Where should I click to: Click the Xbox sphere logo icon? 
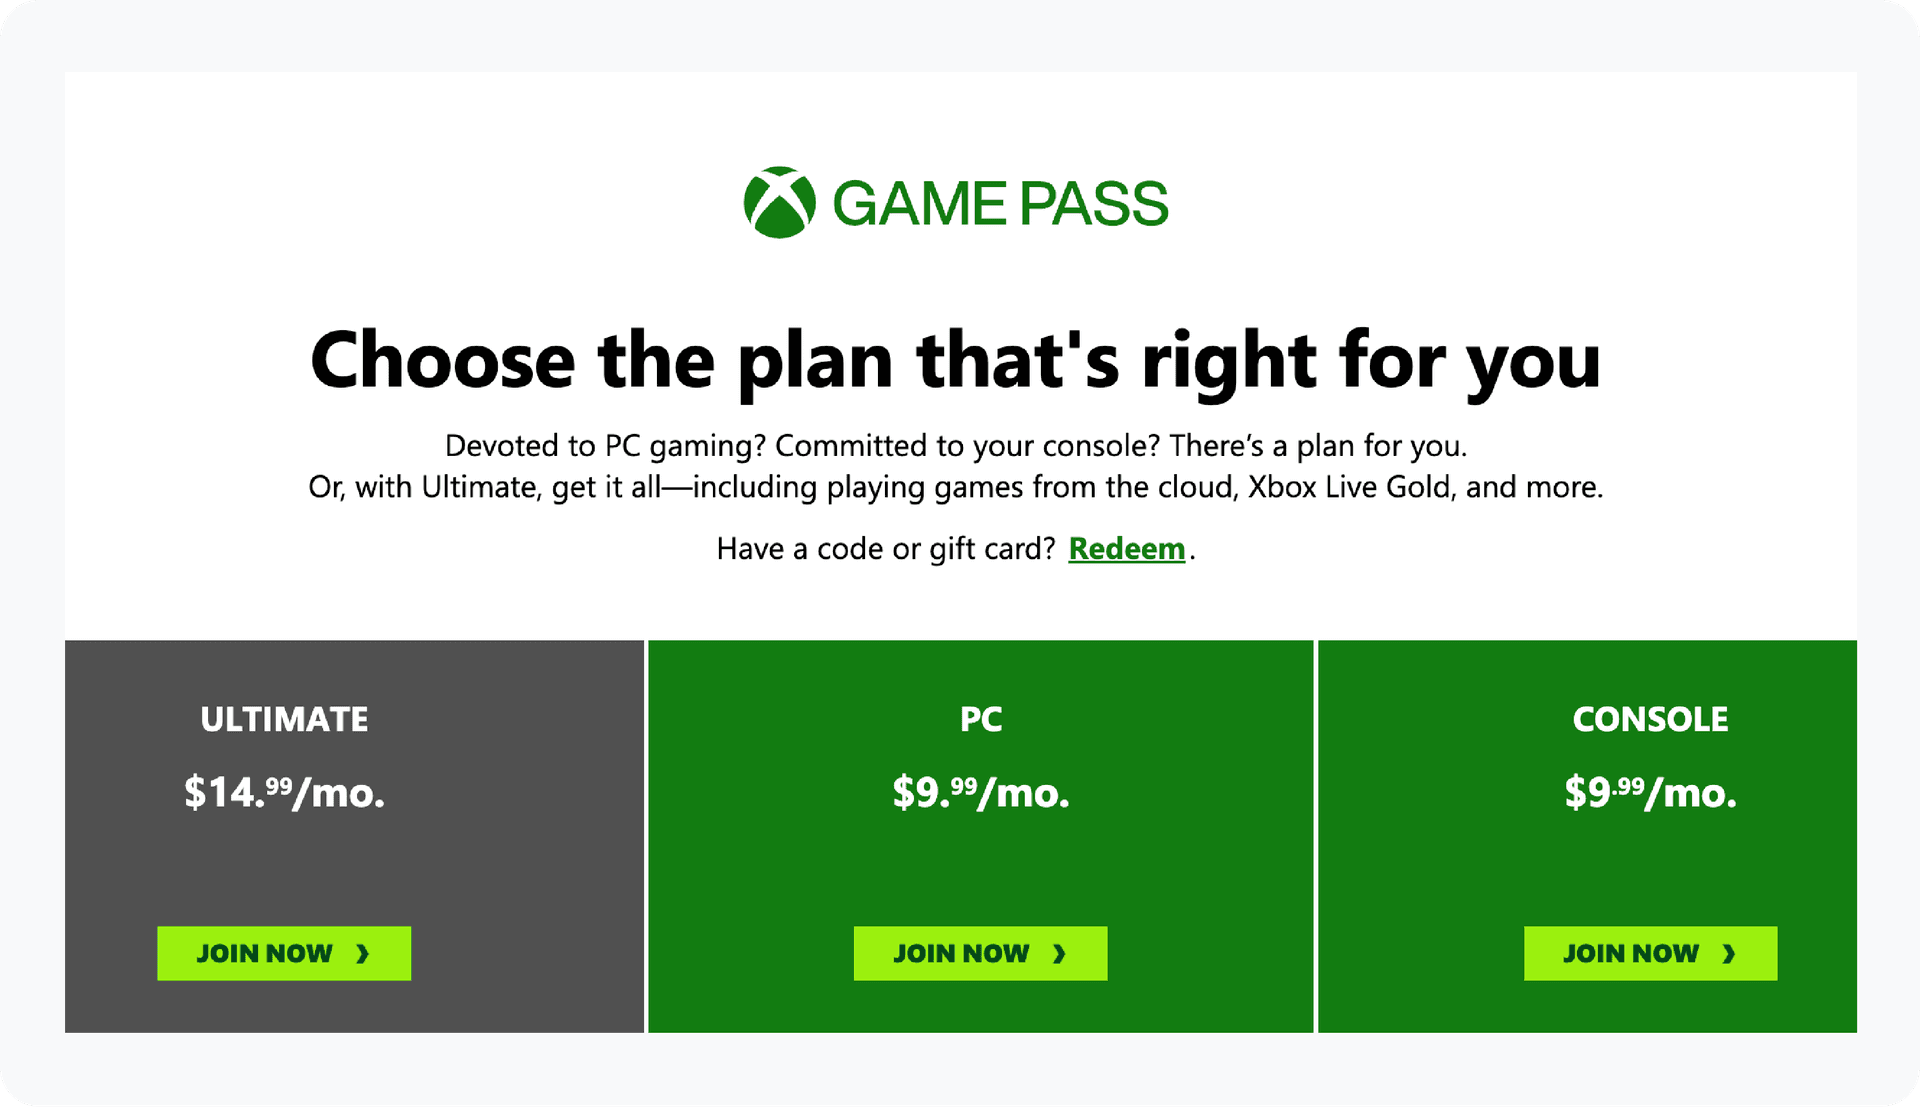tap(779, 202)
